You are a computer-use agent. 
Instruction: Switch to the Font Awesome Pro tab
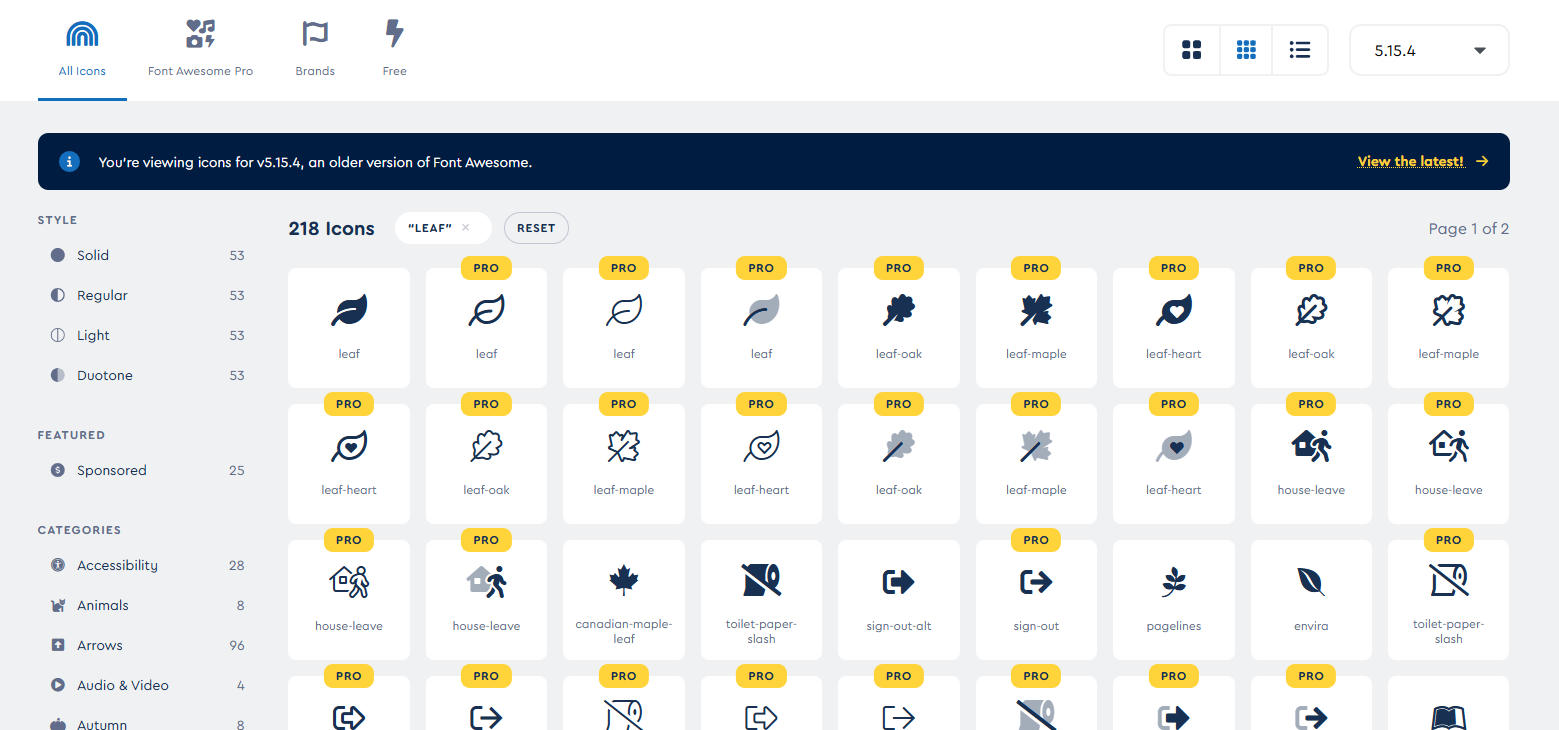(200, 49)
